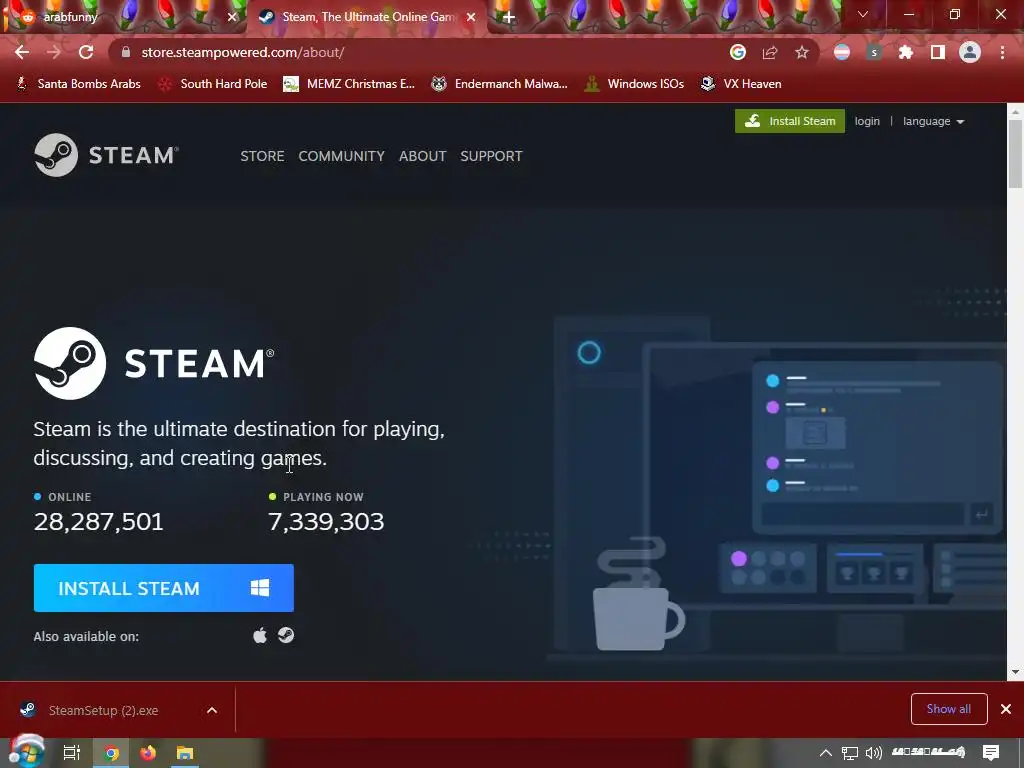Click the Chrome taskbar icon

pyautogui.click(x=112, y=753)
